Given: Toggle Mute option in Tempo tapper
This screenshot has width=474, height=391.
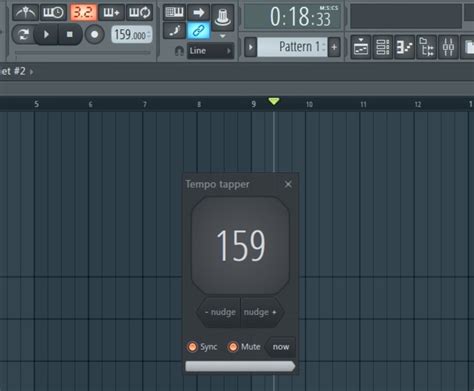Looking at the screenshot, I should [244, 347].
